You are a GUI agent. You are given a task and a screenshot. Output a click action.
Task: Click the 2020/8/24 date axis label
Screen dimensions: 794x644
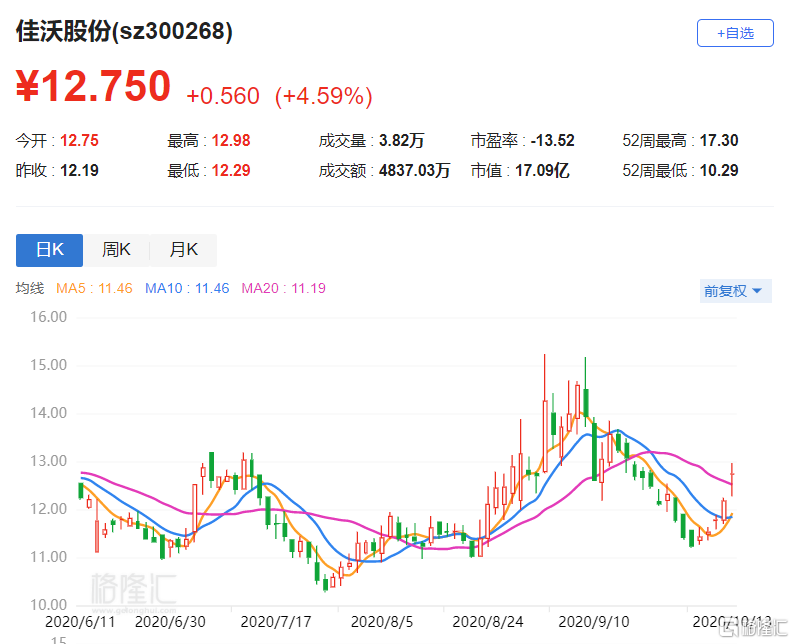coord(488,622)
